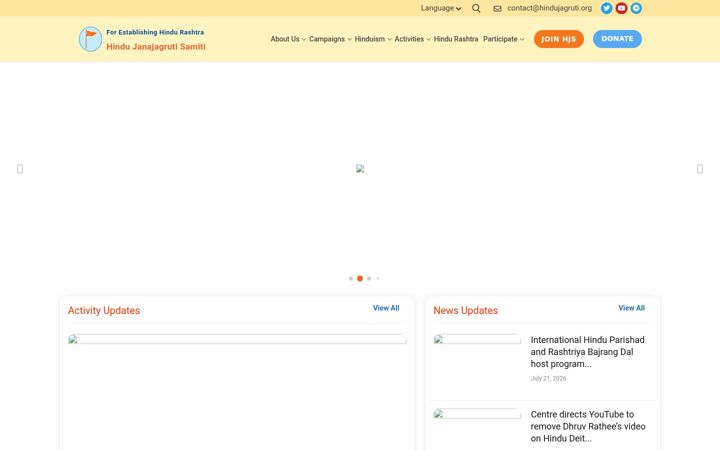The image size is (720, 450).
Task: Open the Twitter social icon
Action: click(x=607, y=8)
